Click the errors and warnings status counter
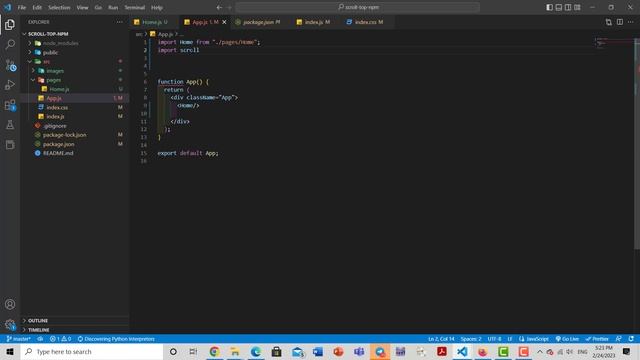The width and height of the screenshot is (640, 360). tap(60, 339)
